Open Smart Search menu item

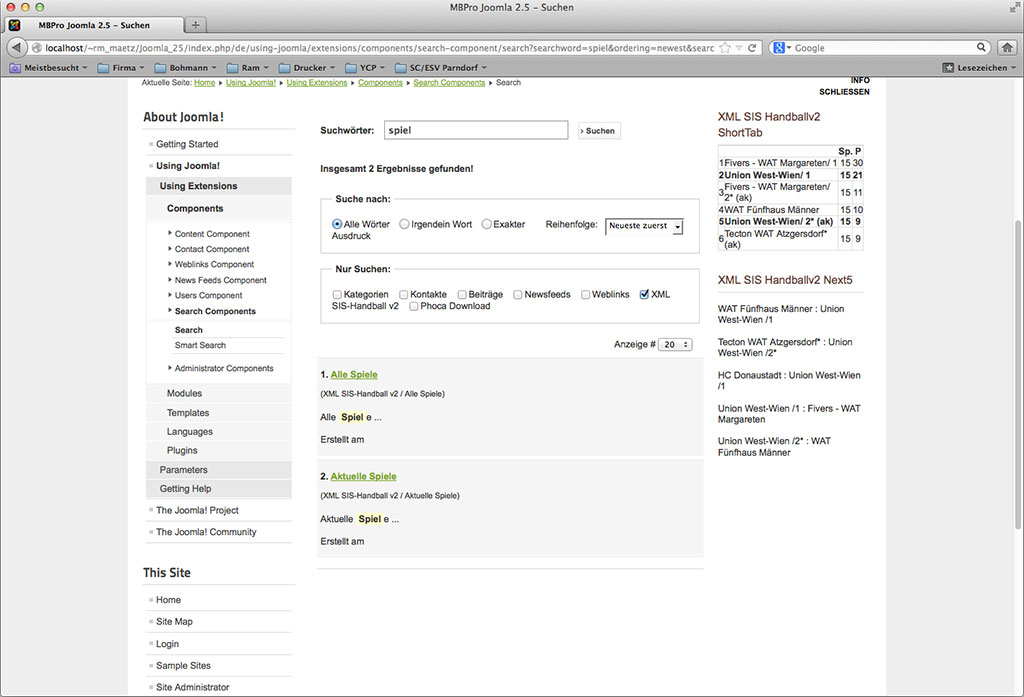click(200, 345)
